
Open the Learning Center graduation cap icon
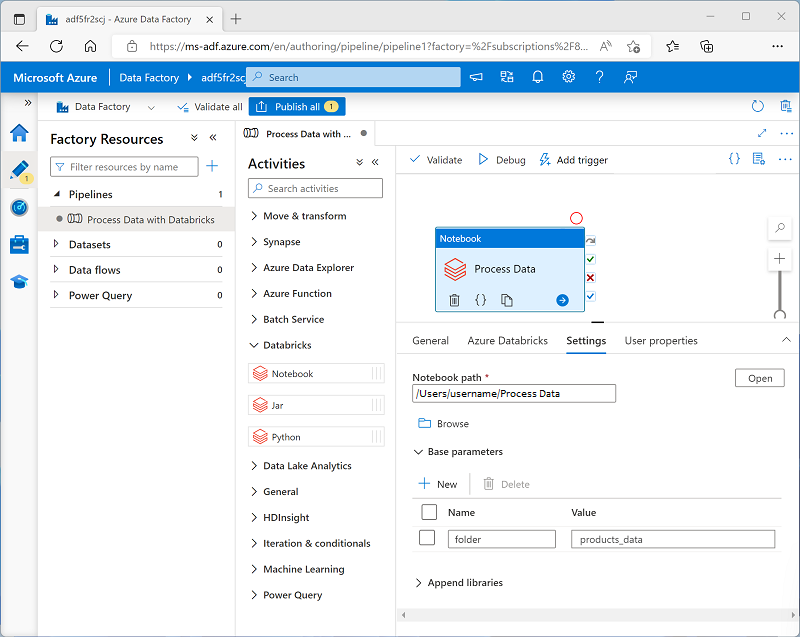[x=19, y=279]
